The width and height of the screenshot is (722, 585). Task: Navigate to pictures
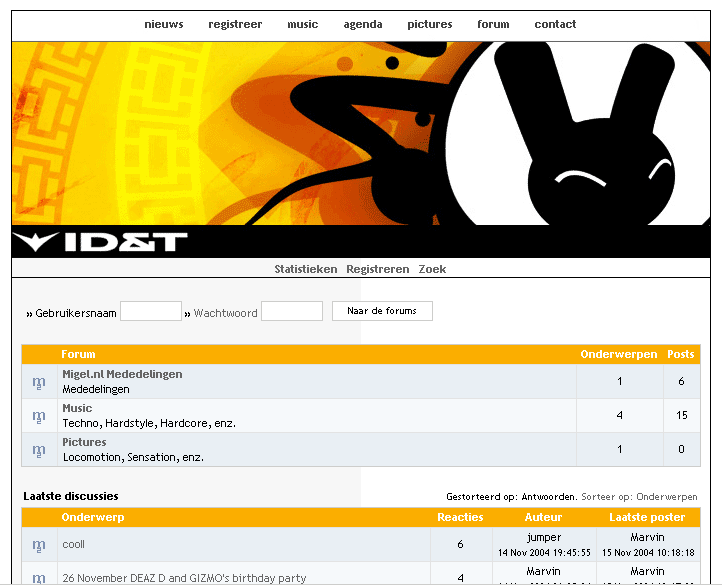coord(430,24)
